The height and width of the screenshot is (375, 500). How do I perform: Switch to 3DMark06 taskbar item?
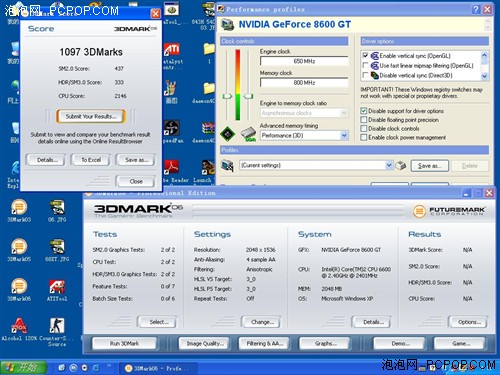pos(158,368)
